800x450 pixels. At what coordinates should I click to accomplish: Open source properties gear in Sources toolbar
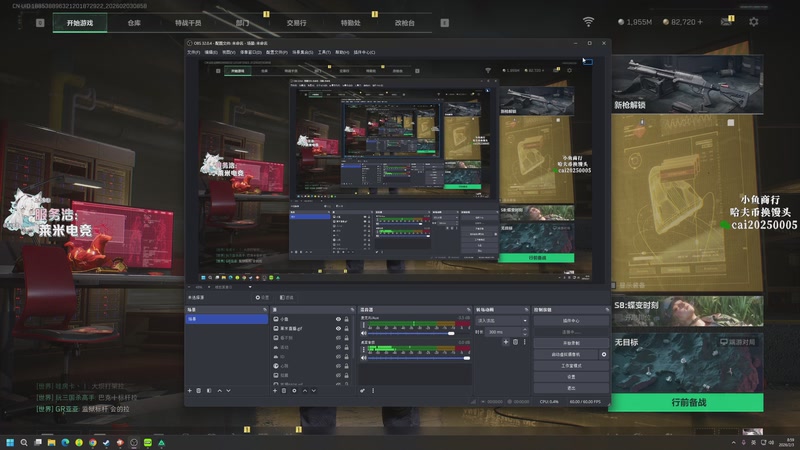tap(294, 391)
